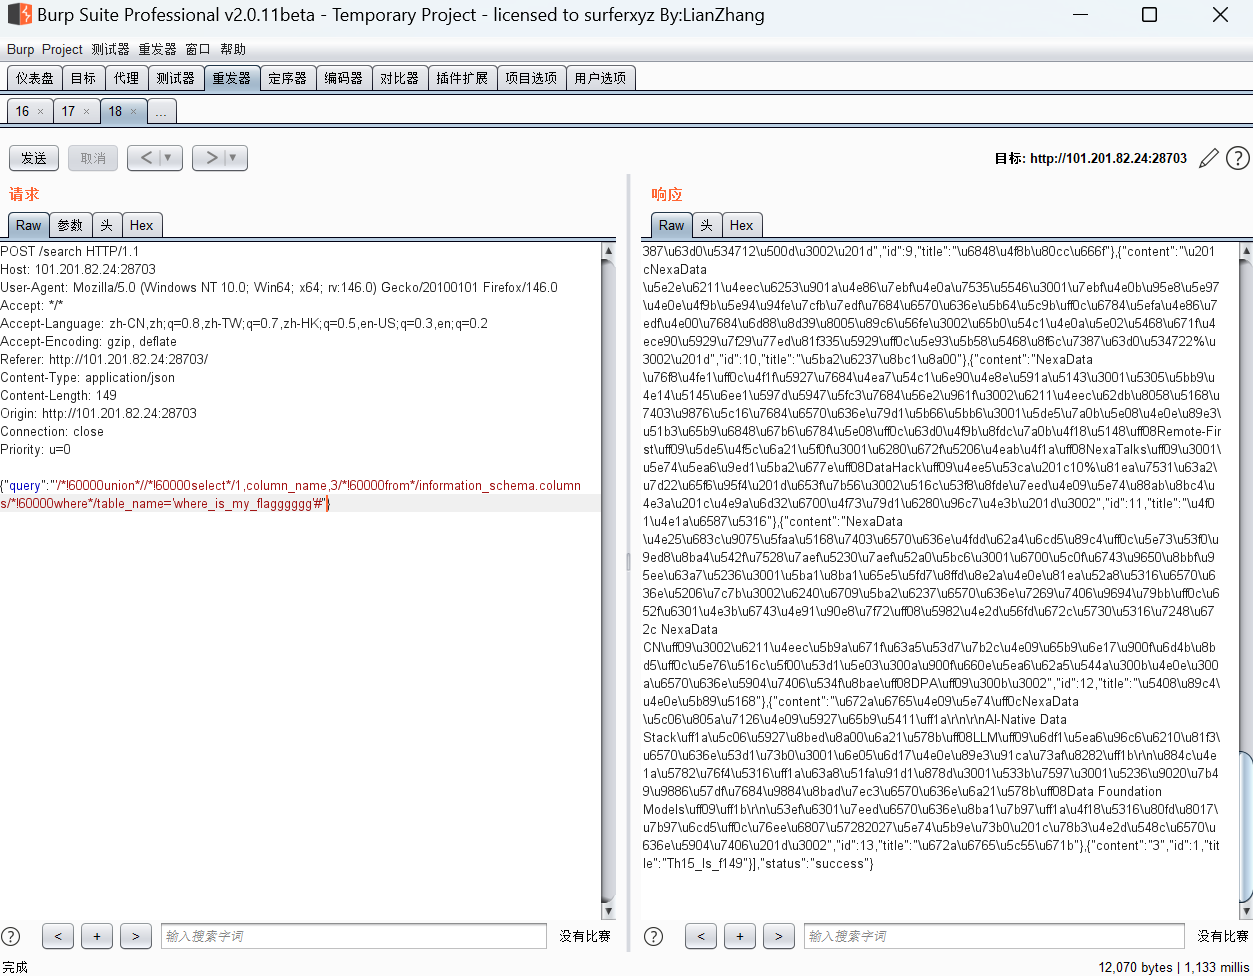This screenshot has width=1253, height=976.
Task: Click request search next match button
Action: click(136, 936)
